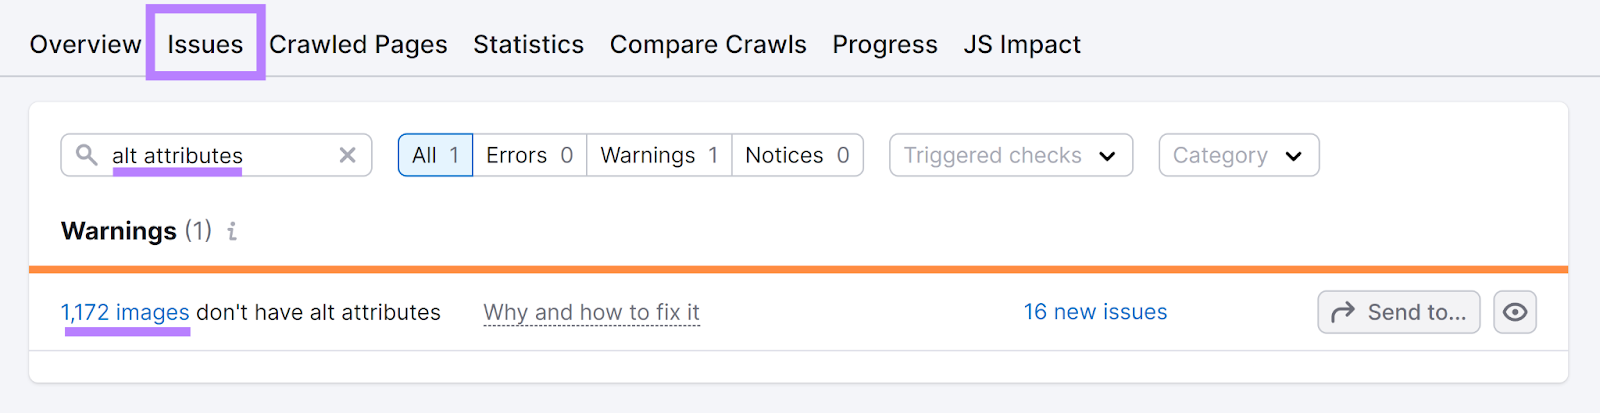Image resolution: width=1600 pixels, height=413 pixels.
Task: Show only Warnings filter
Action: (x=659, y=155)
